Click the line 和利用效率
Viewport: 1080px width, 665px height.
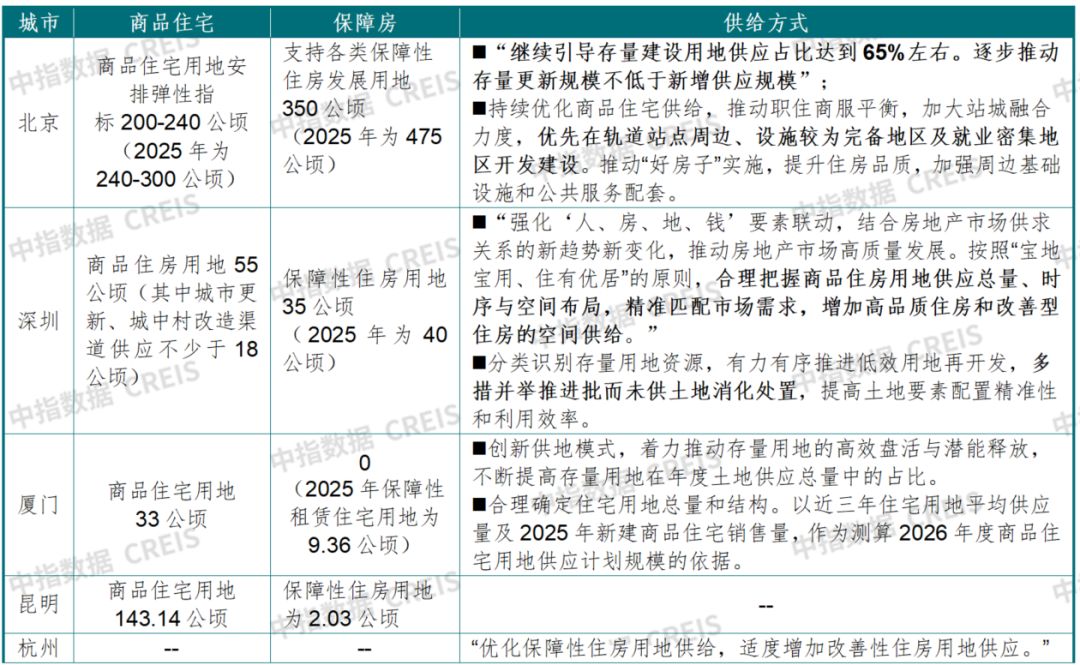(525, 419)
